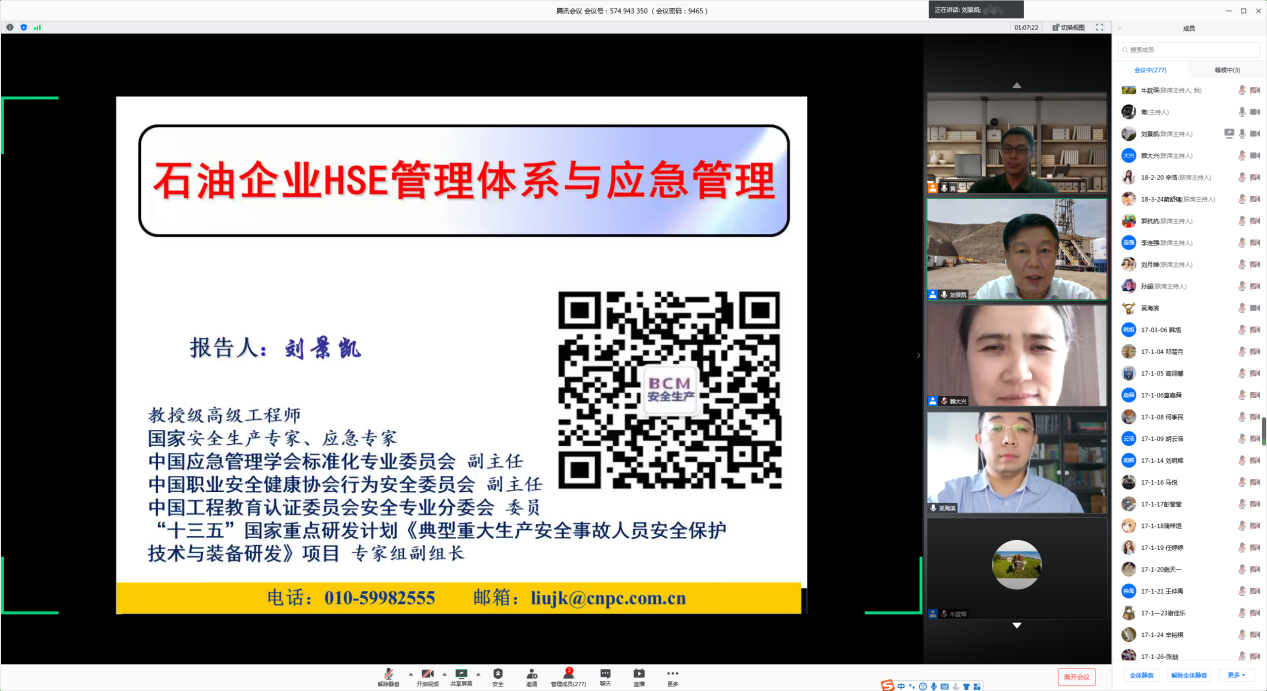The height and width of the screenshot is (691, 1267).
Task: Switch to the 等候中(3) waiting tab
Action: pyautogui.click(x=1227, y=70)
